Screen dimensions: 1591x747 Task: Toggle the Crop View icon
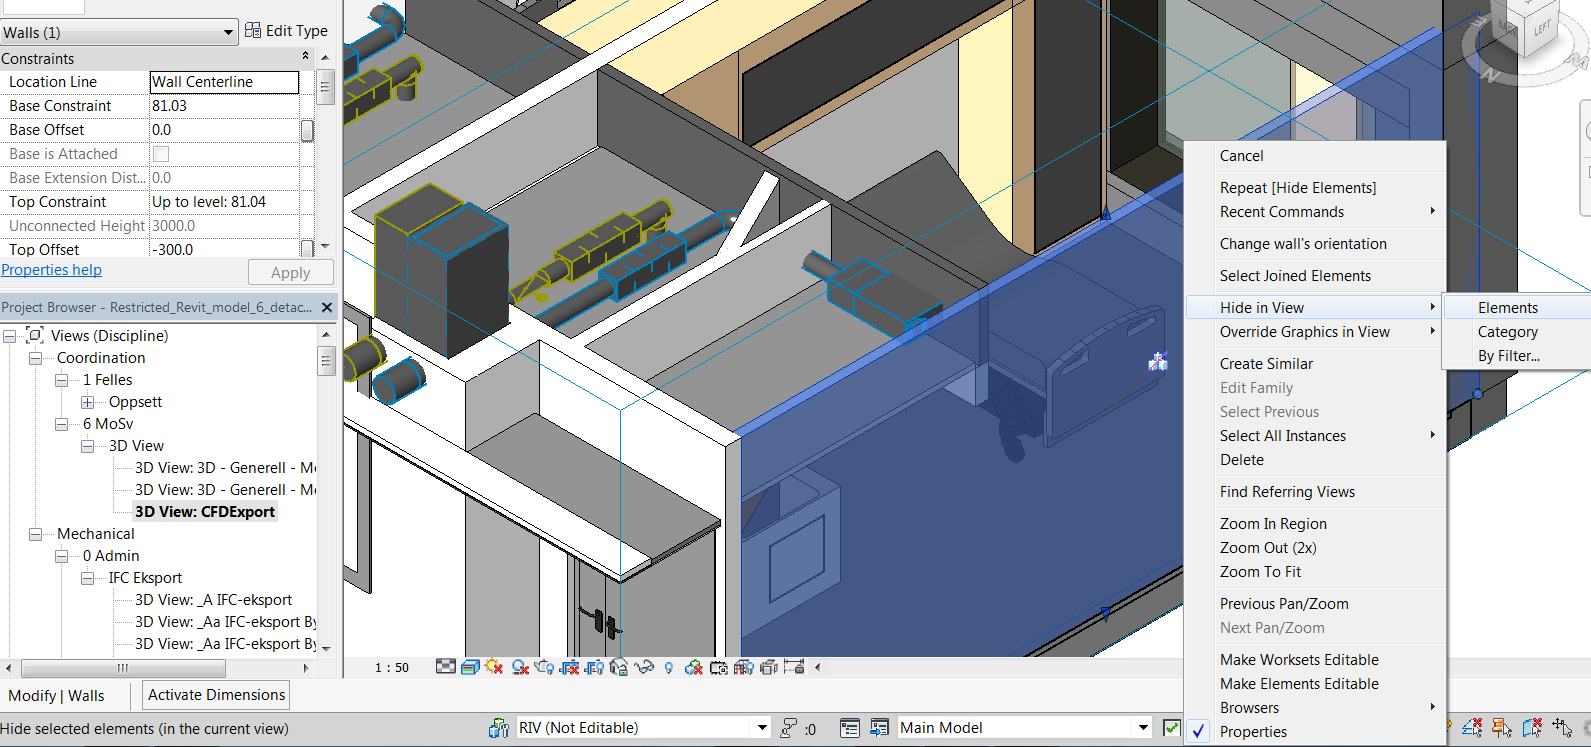pyautogui.click(x=570, y=667)
